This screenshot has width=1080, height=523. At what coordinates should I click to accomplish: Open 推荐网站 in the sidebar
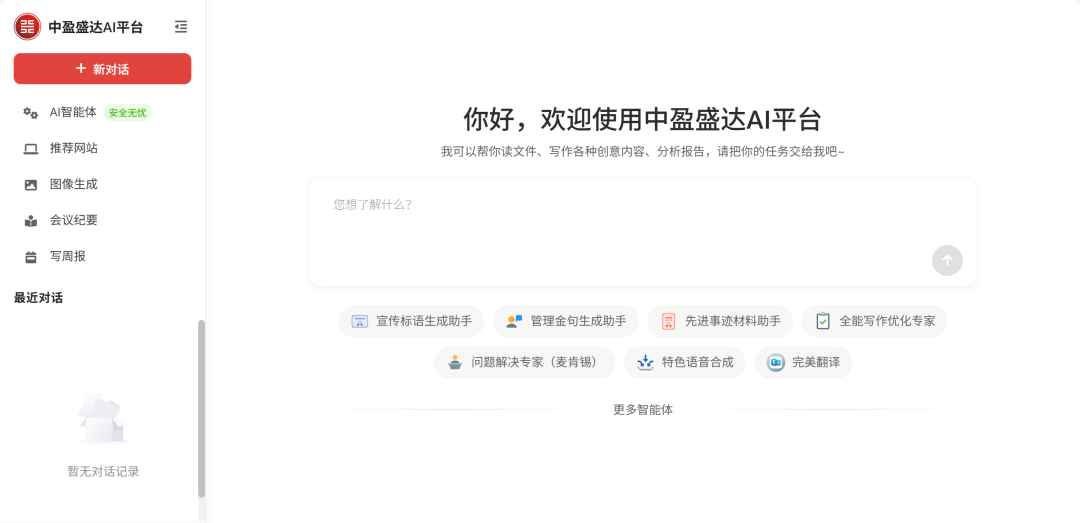tap(74, 148)
